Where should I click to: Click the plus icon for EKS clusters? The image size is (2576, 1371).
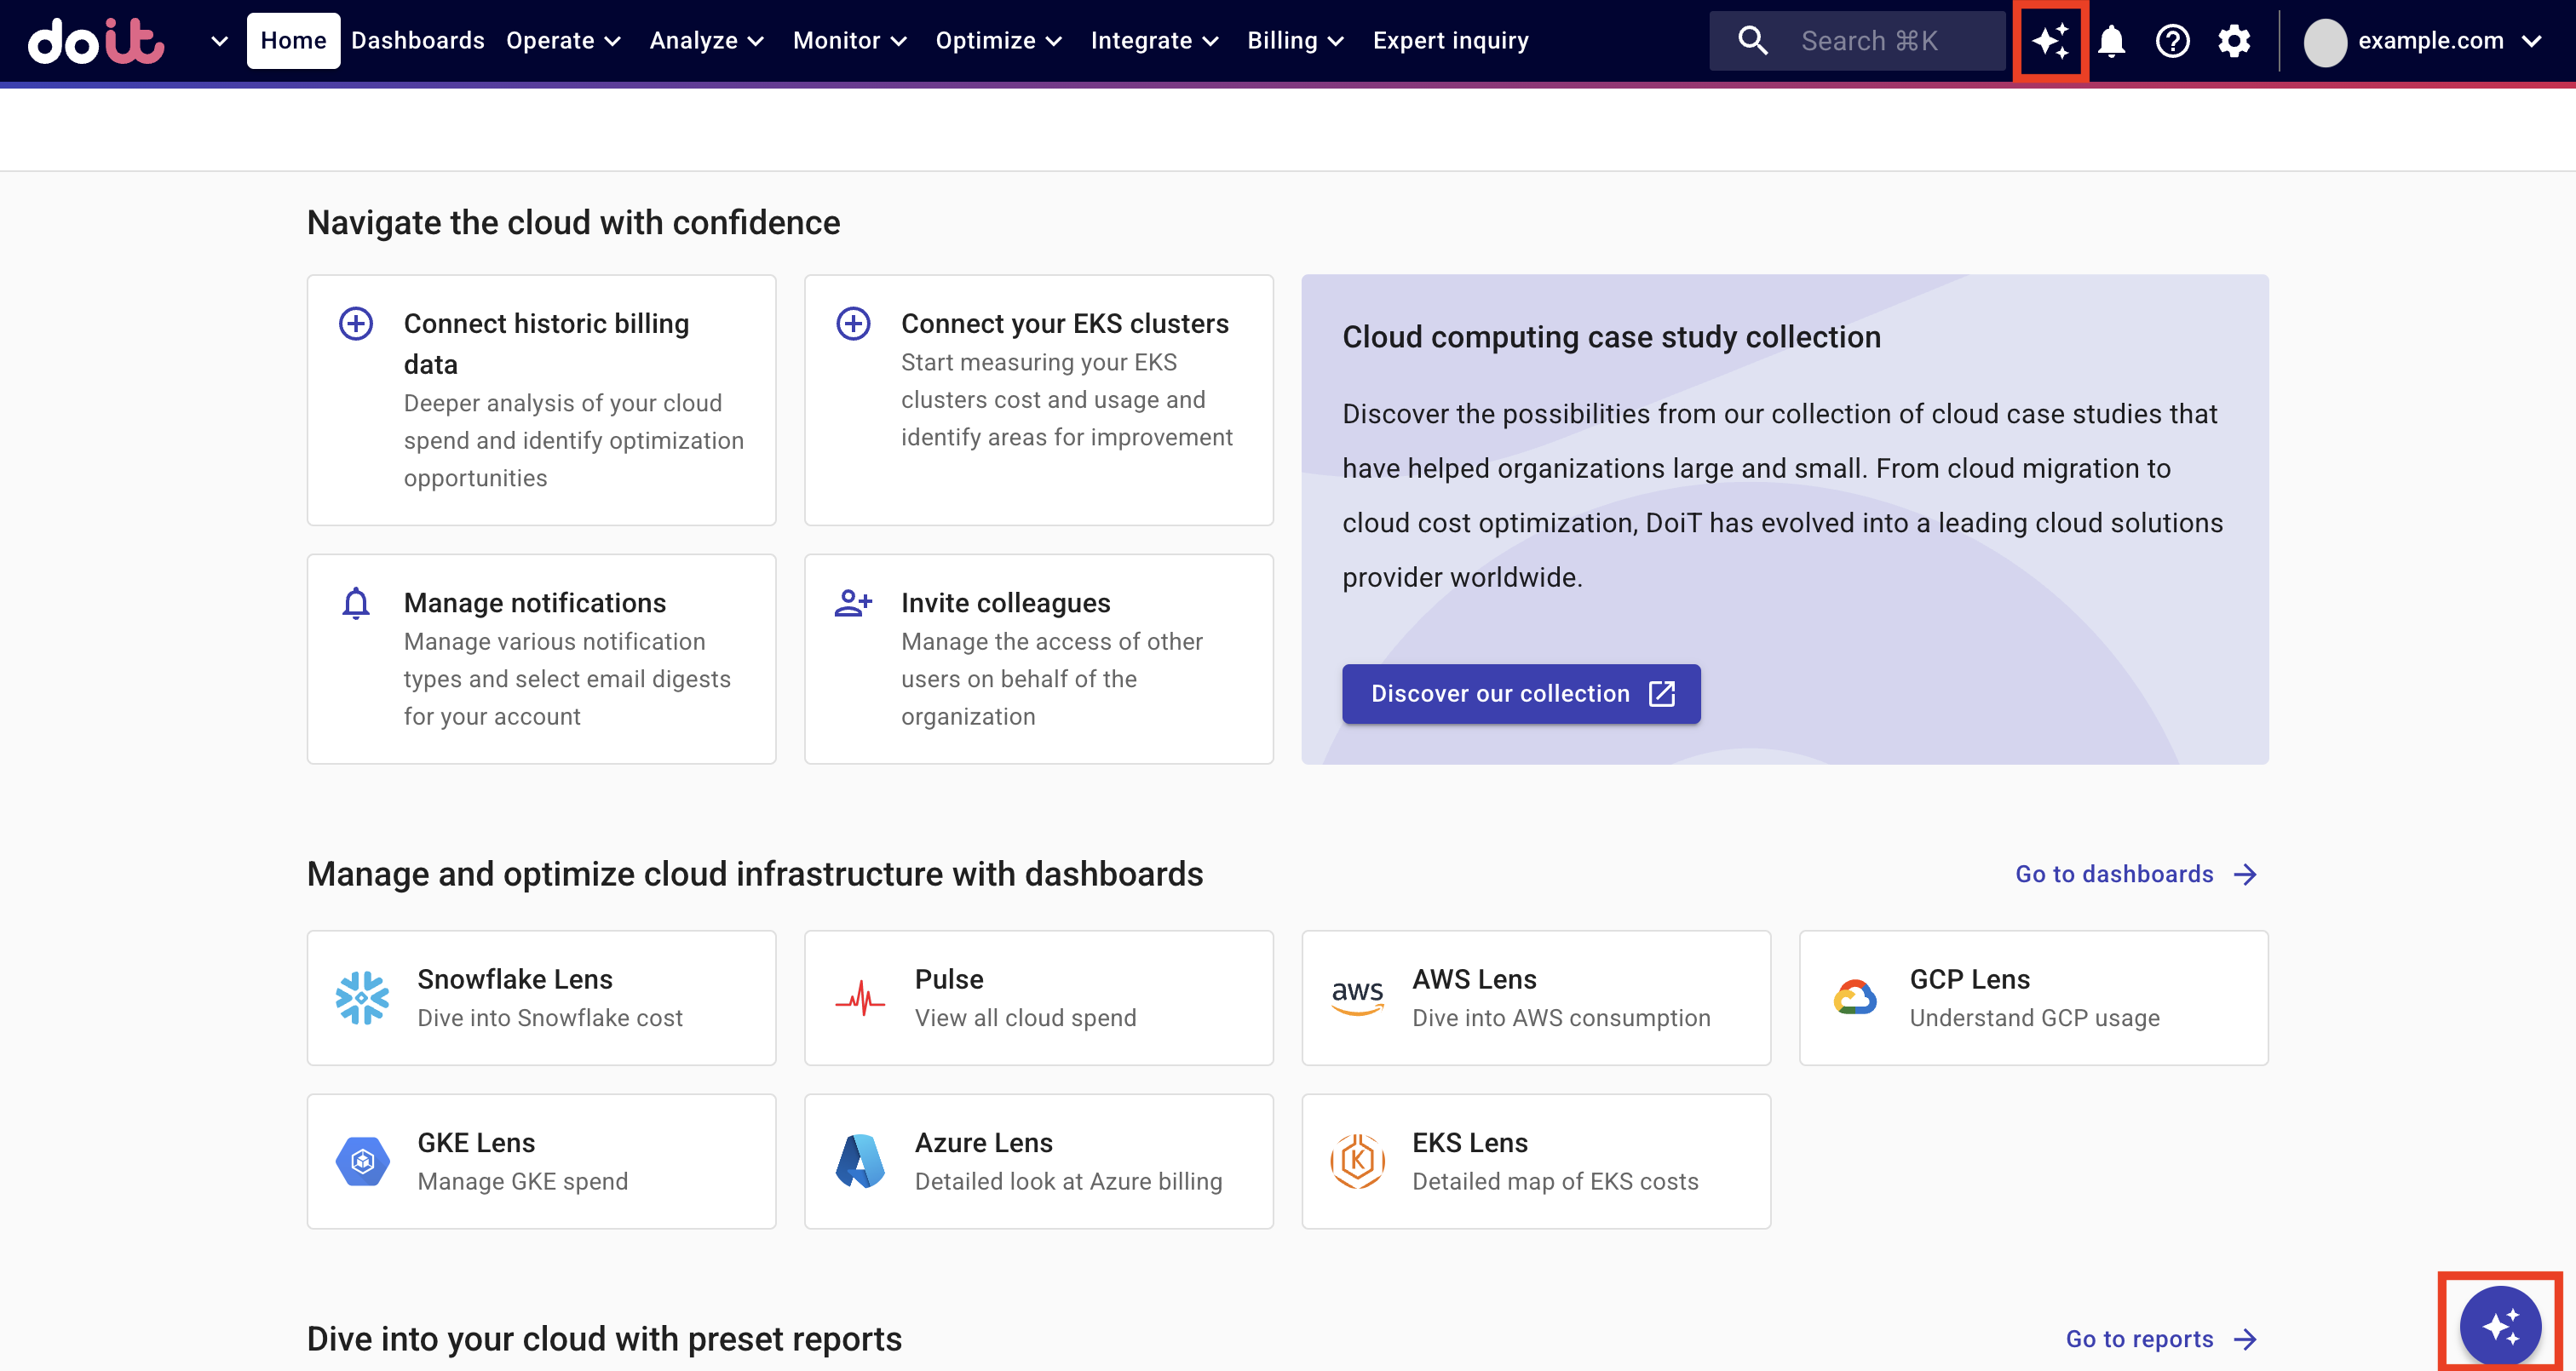(853, 324)
